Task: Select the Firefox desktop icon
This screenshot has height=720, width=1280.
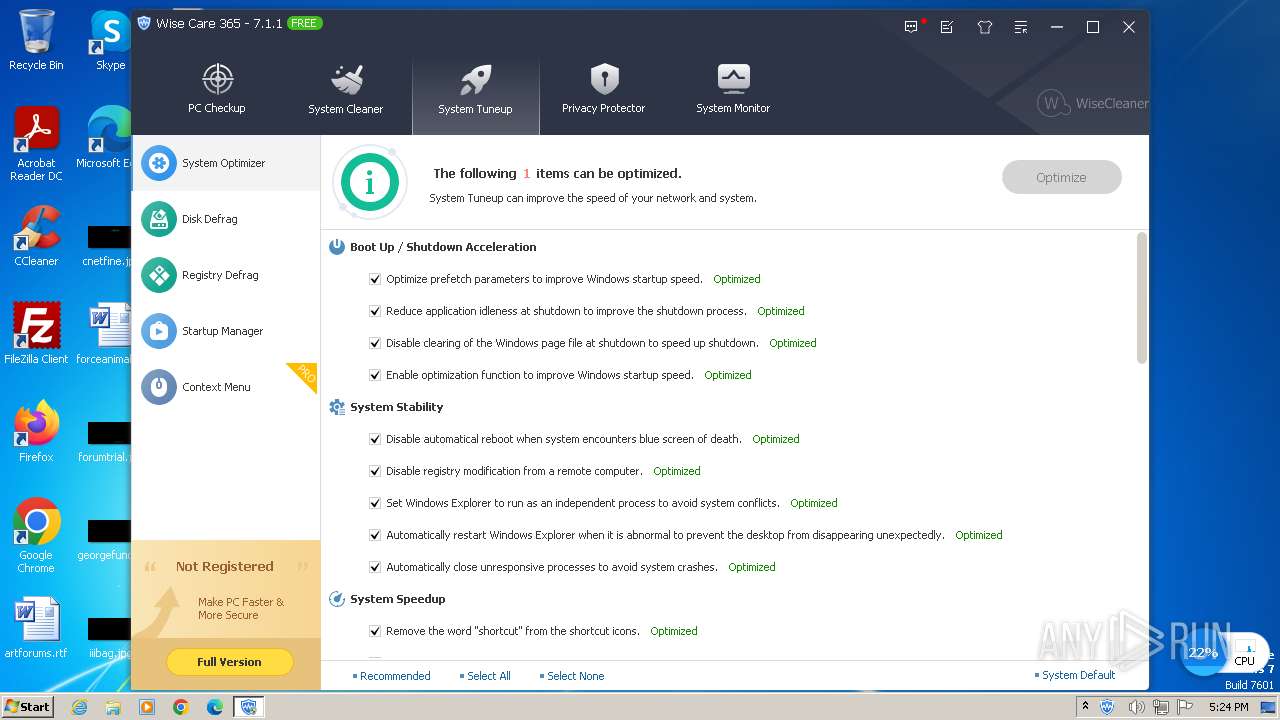Action: (36, 432)
